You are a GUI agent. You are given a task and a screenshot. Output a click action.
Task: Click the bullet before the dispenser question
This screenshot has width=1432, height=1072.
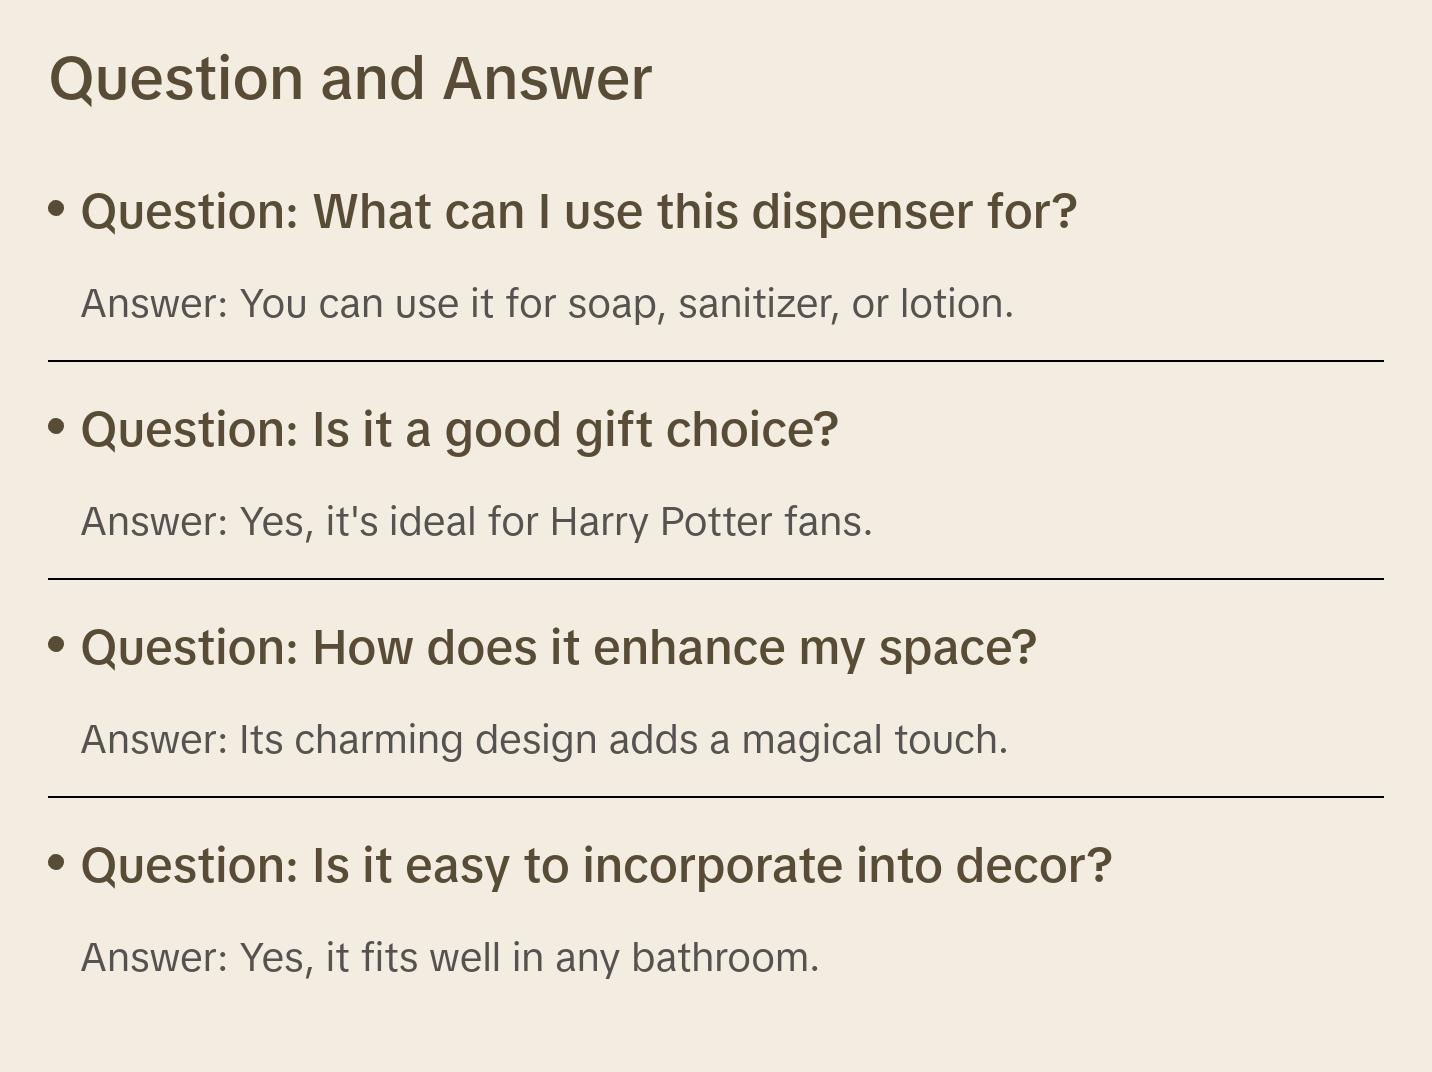pyautogui.click(x=57, y=208)
